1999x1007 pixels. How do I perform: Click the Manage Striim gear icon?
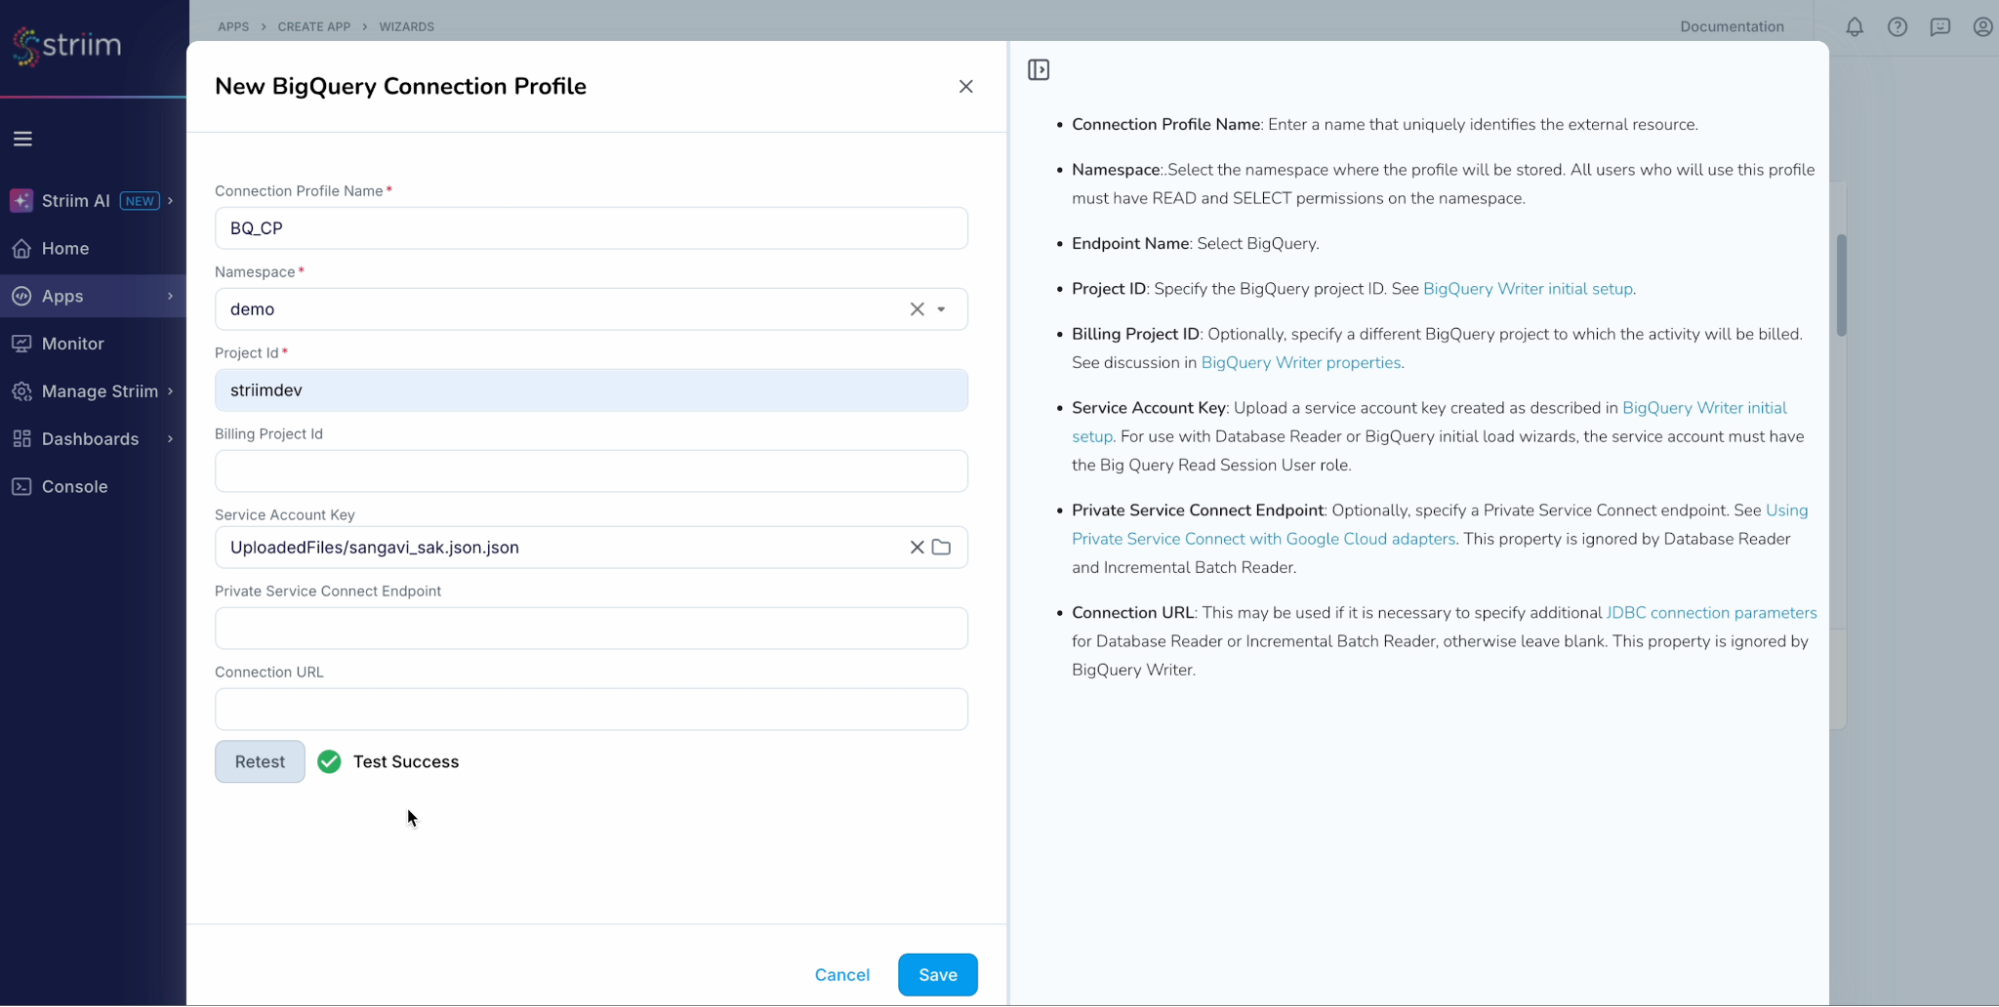pyautogui.click(x=21, y=391)
